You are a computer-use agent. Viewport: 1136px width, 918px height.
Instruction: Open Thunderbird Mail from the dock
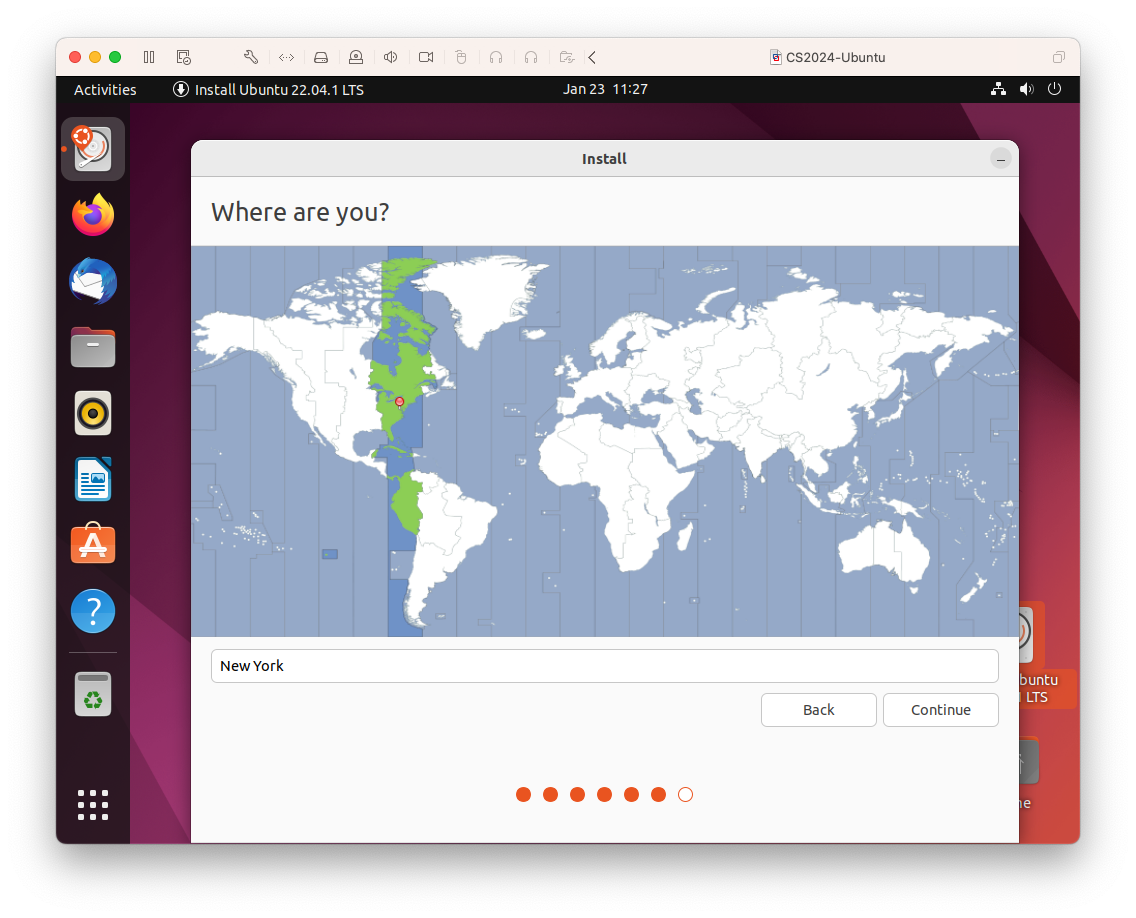click(x=93, y=281)
